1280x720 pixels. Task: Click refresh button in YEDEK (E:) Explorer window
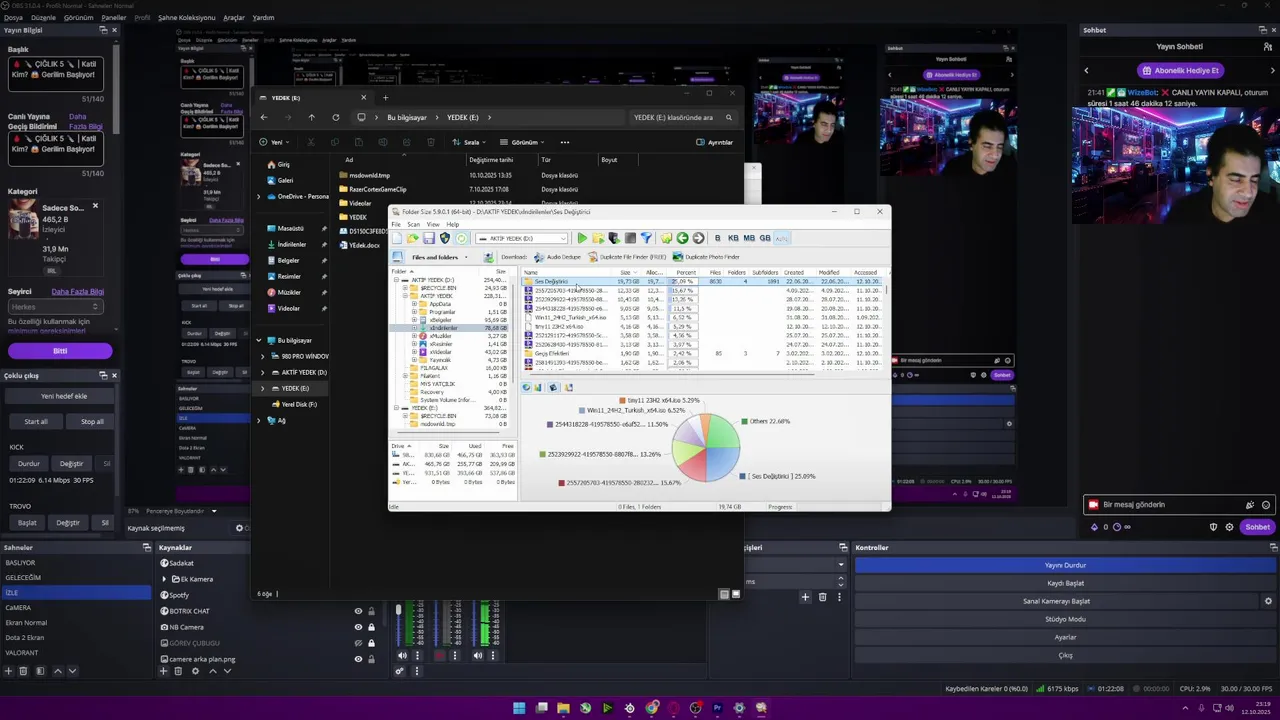335,117
